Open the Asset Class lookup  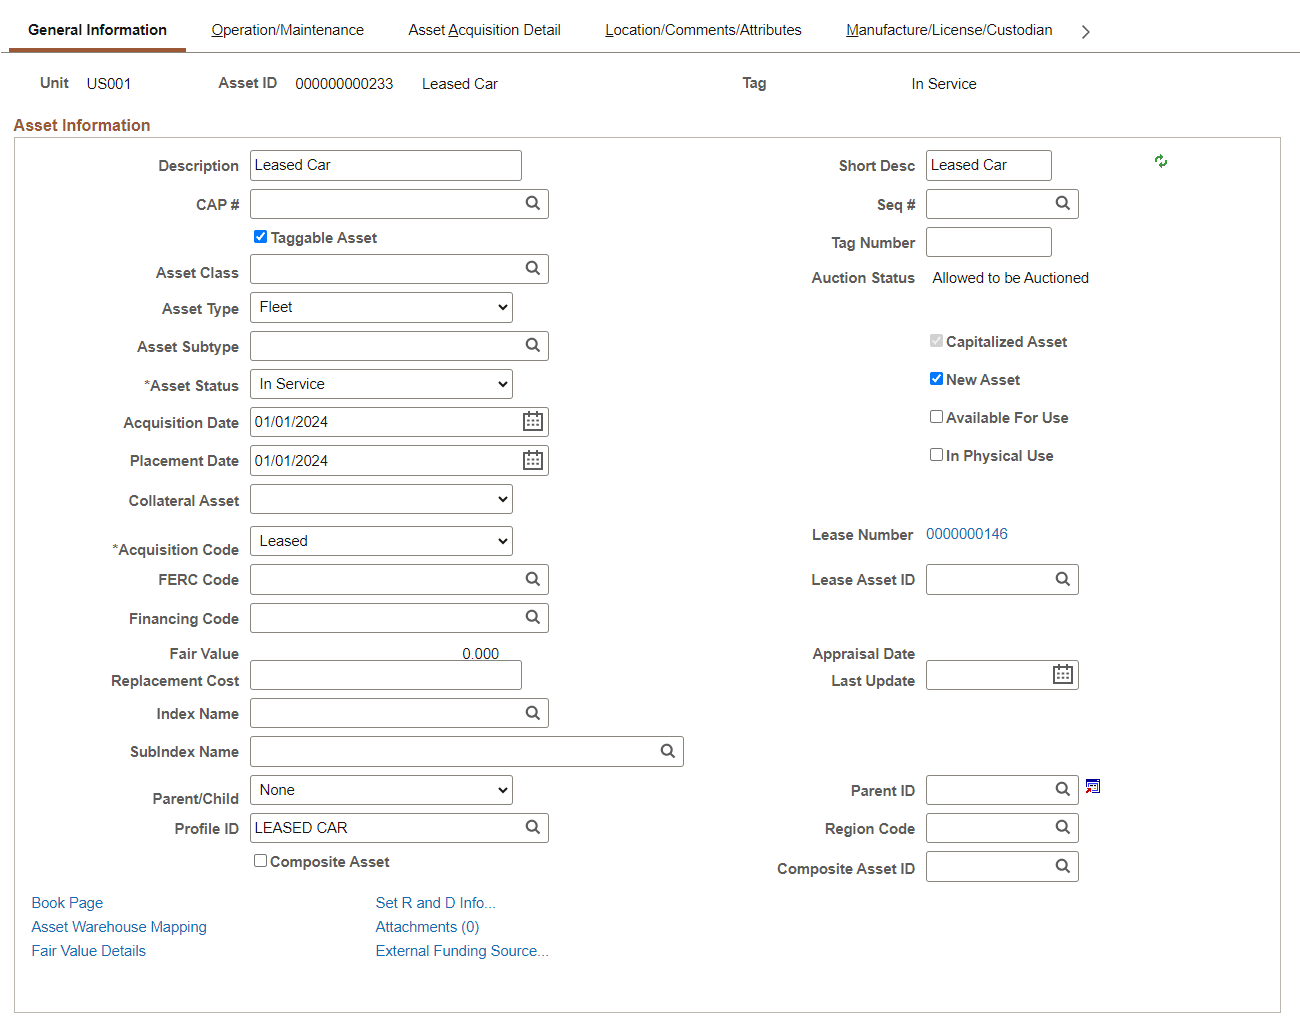click(533, 268)
